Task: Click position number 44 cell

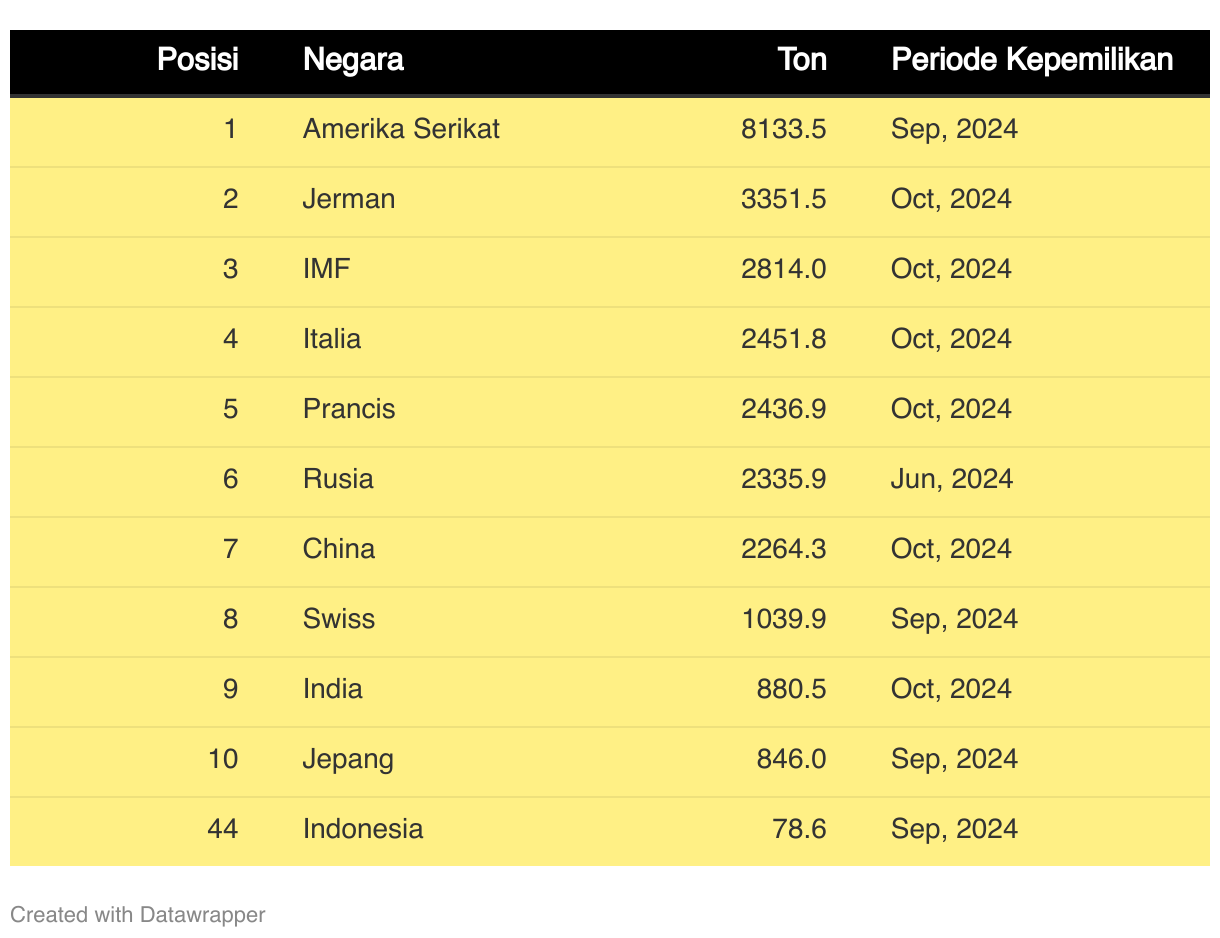Action: coord(223,829)
